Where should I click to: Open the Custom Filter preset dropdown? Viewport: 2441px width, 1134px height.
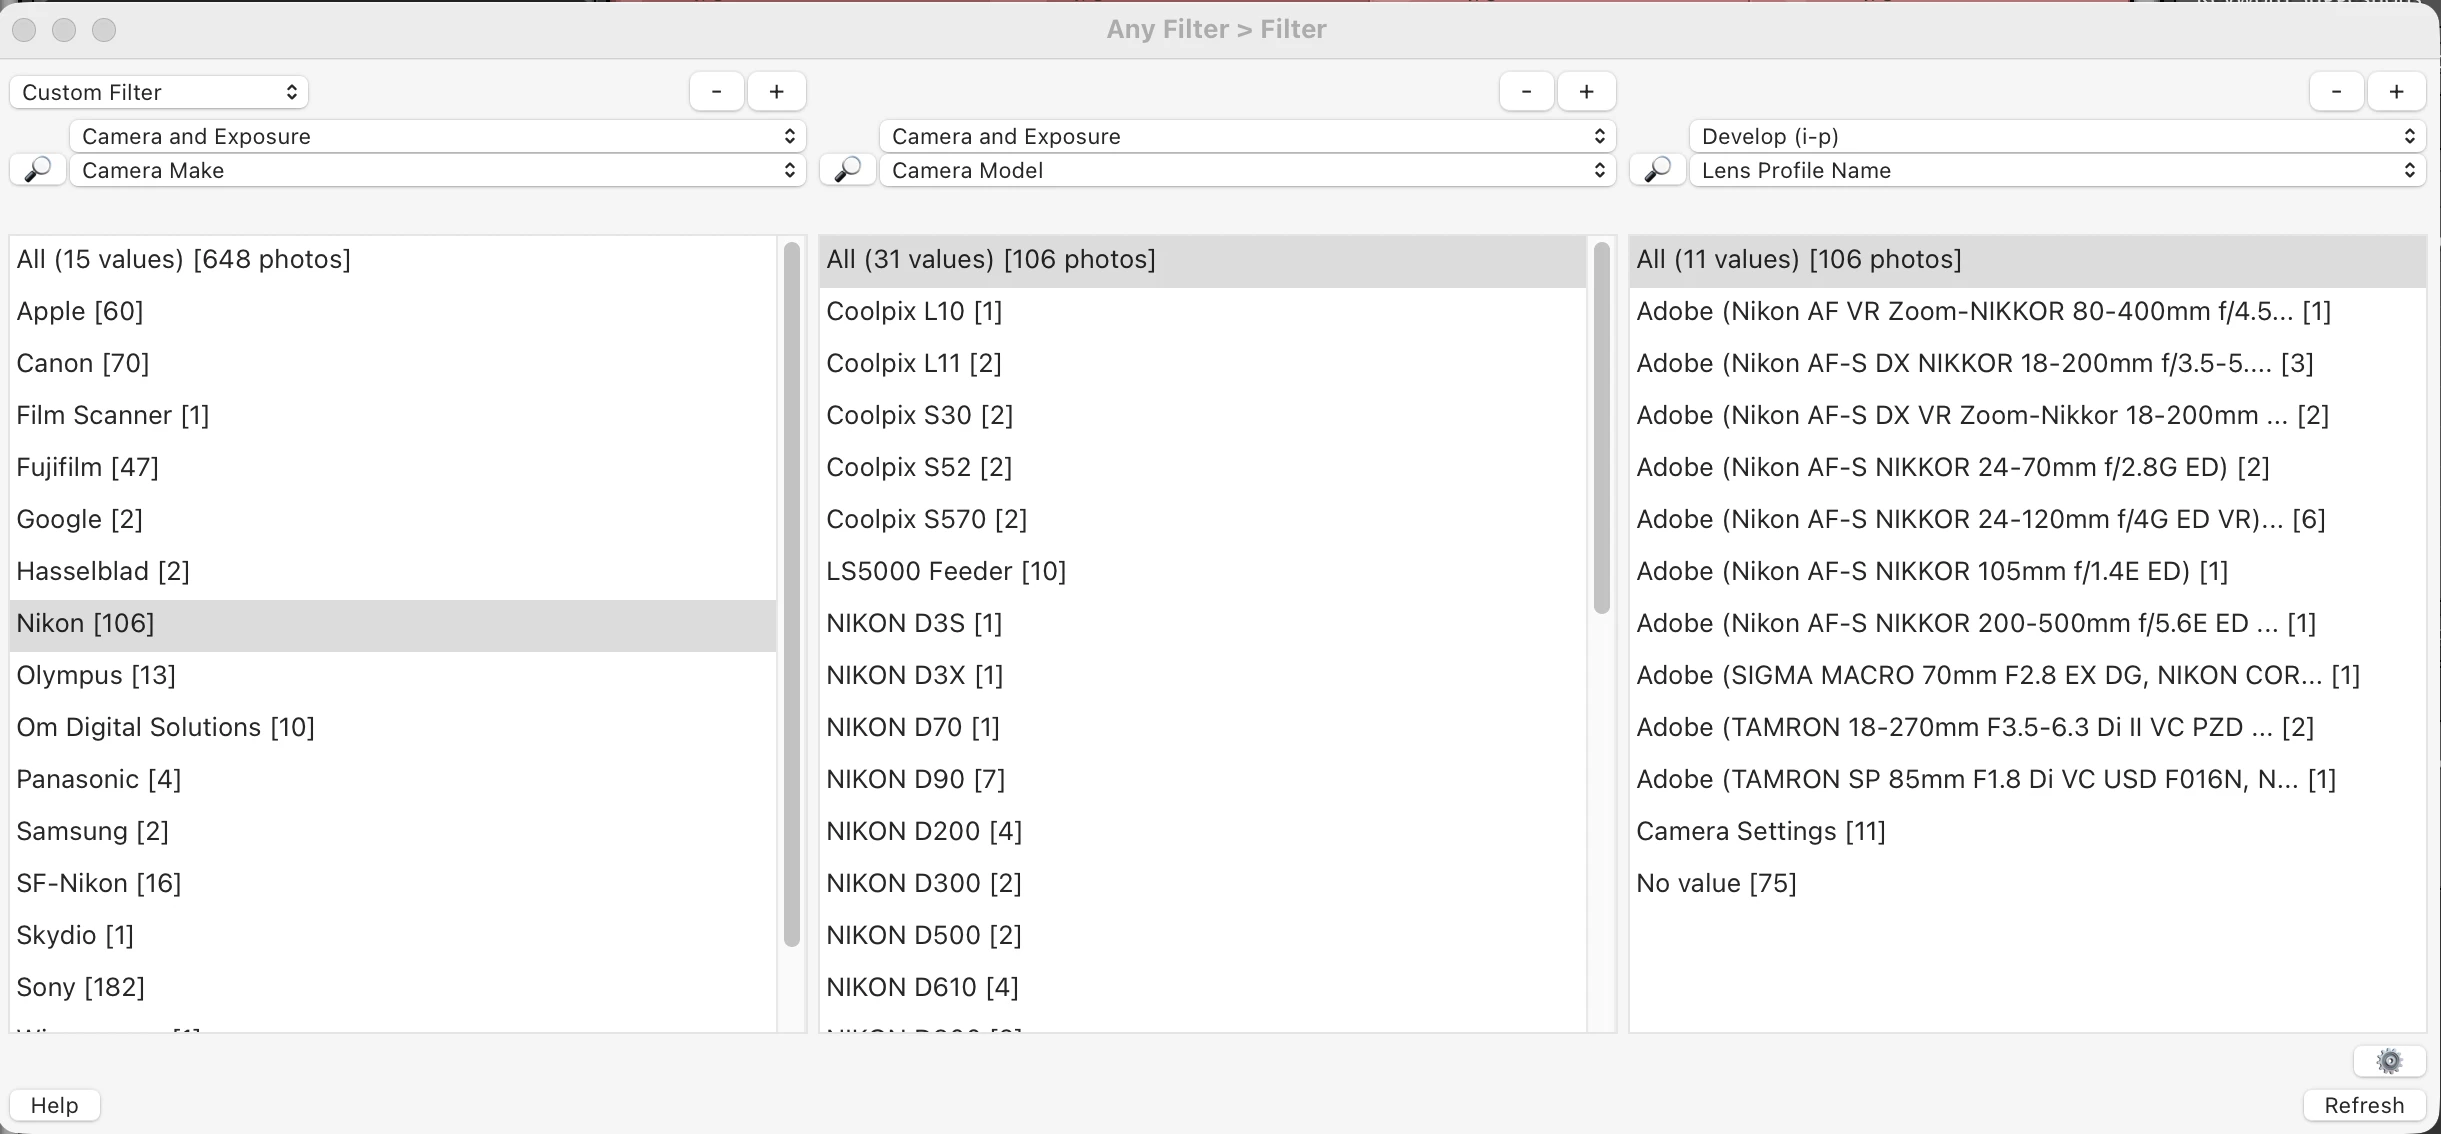click(159, 92)
